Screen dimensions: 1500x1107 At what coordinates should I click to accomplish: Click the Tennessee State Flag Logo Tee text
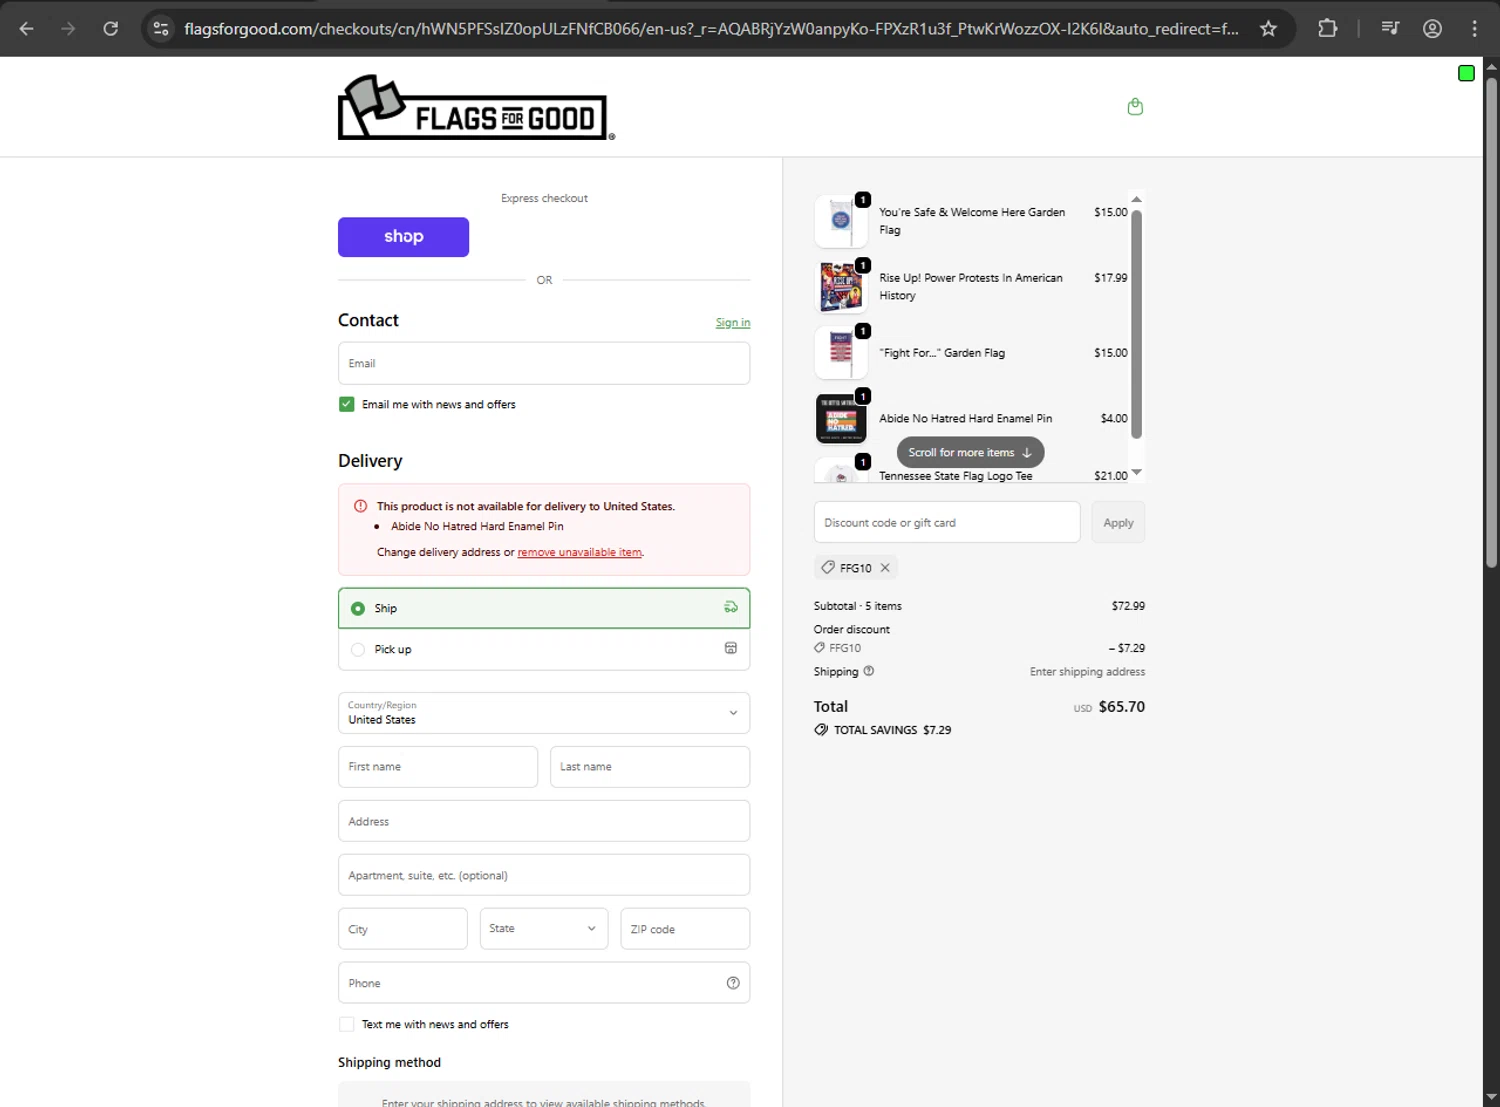pos(956,476)
